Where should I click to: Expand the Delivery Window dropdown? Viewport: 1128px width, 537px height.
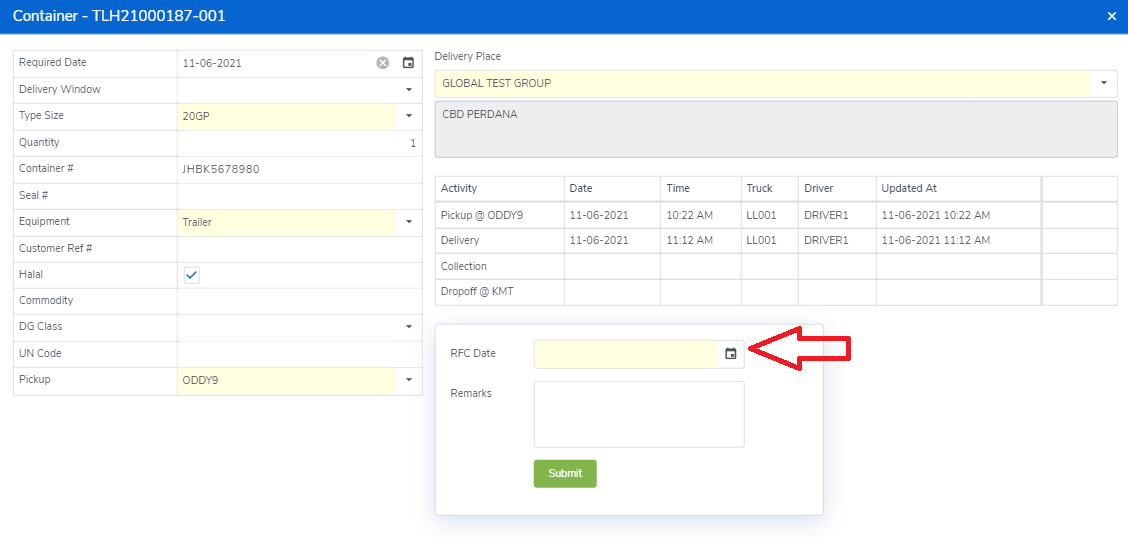[408, 90]
